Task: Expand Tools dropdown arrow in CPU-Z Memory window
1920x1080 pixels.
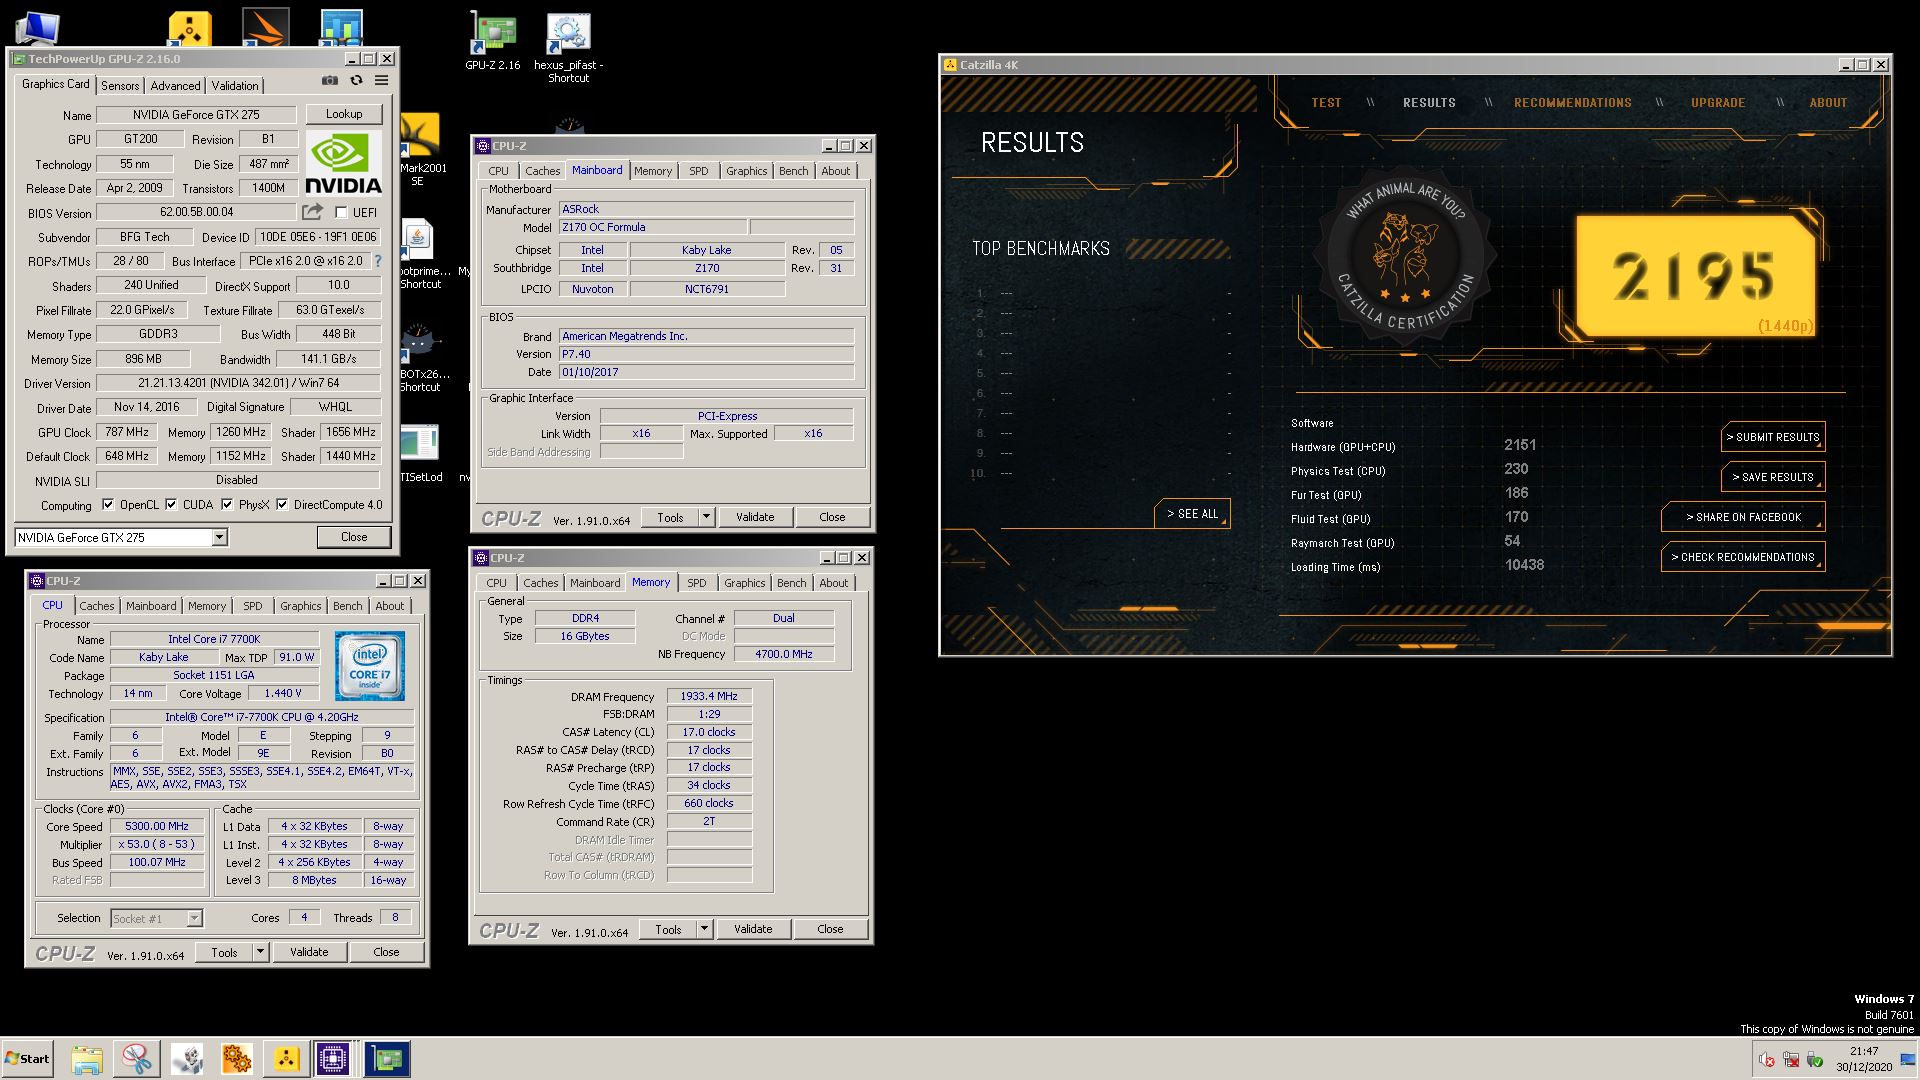Action: tap(704, 929)
